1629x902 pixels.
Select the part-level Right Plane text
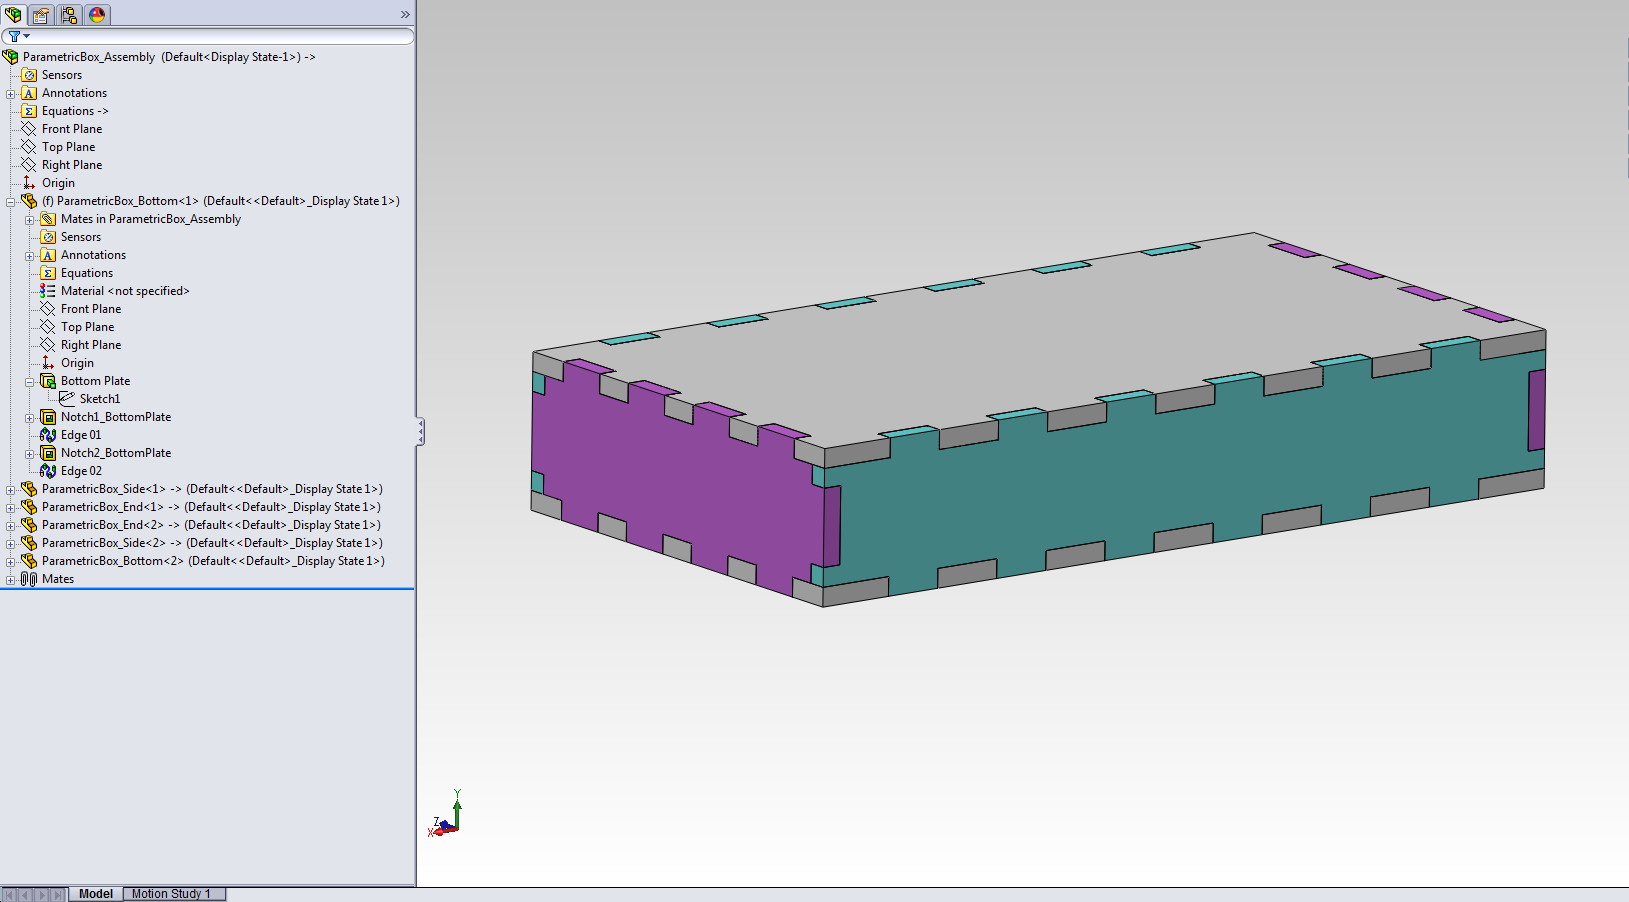pyautogui.click(x=91, y=345)
